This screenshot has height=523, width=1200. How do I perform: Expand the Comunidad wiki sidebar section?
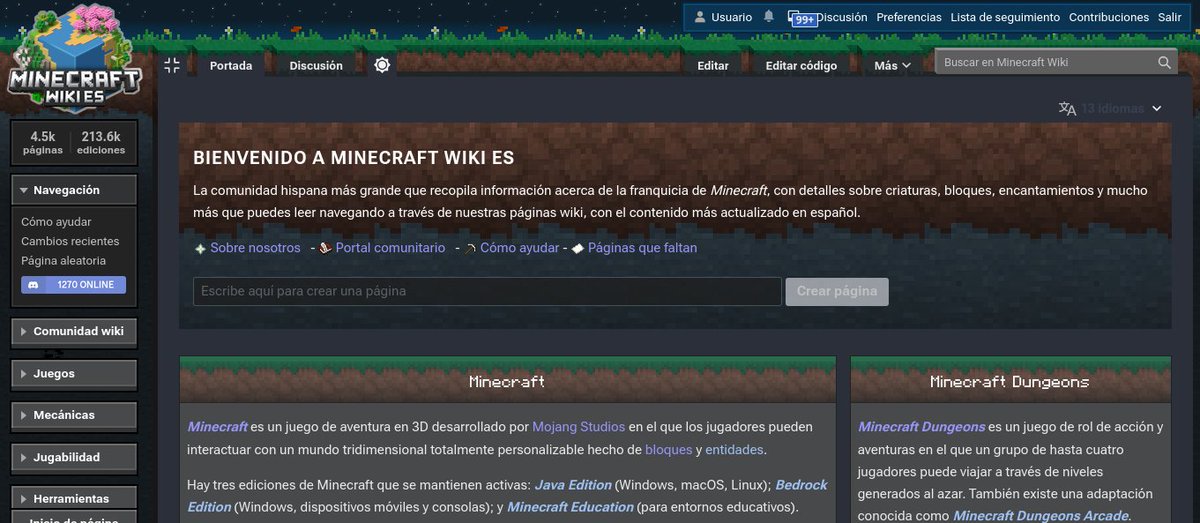tap(73, 331)
